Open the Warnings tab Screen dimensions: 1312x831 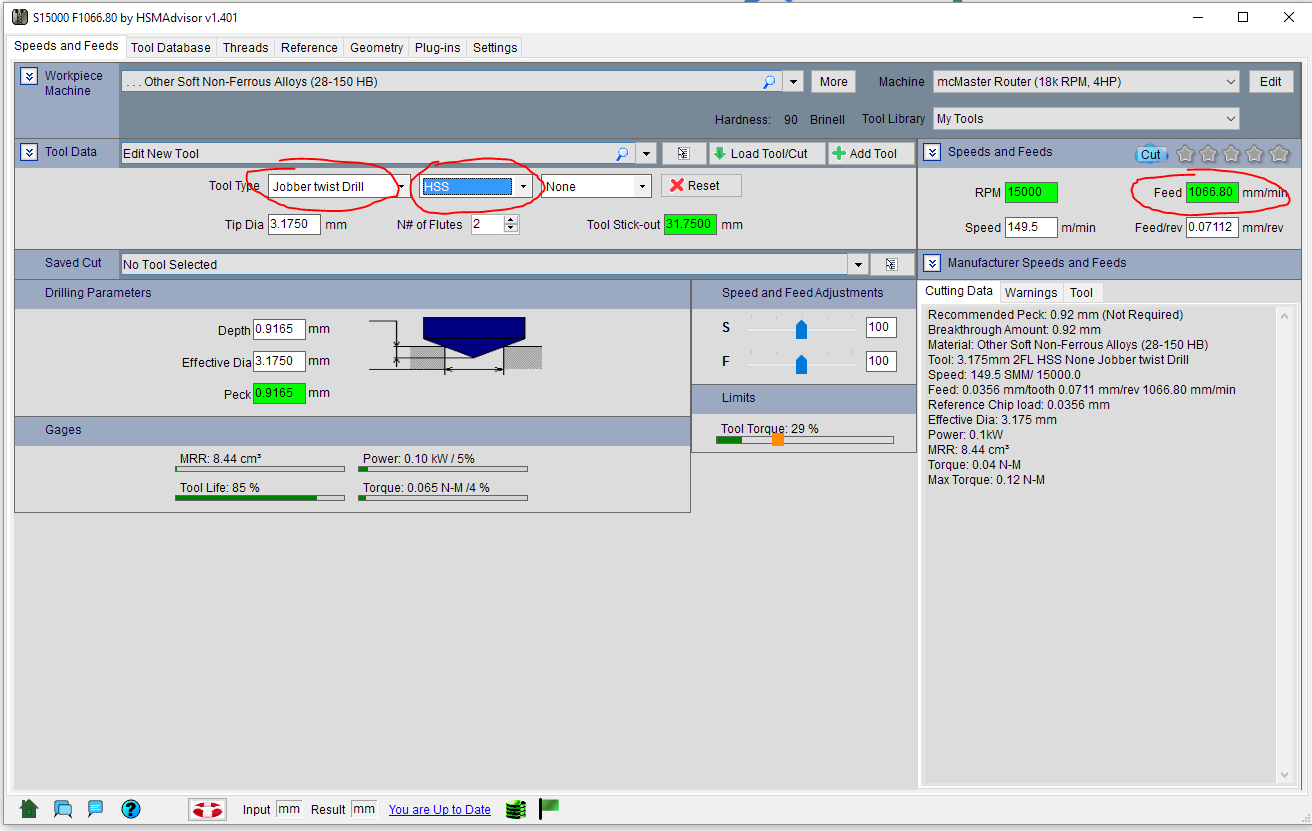click(1030, 293)
